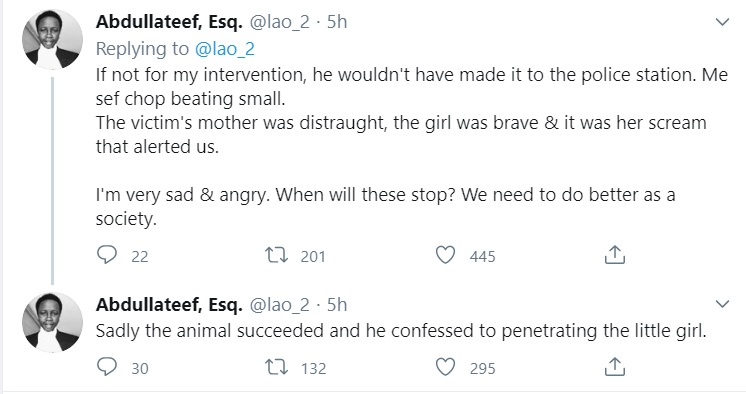This screenshot has height=394, width=746.
Task: Click the first tweet's profile avatar
Action: point(52,39)
